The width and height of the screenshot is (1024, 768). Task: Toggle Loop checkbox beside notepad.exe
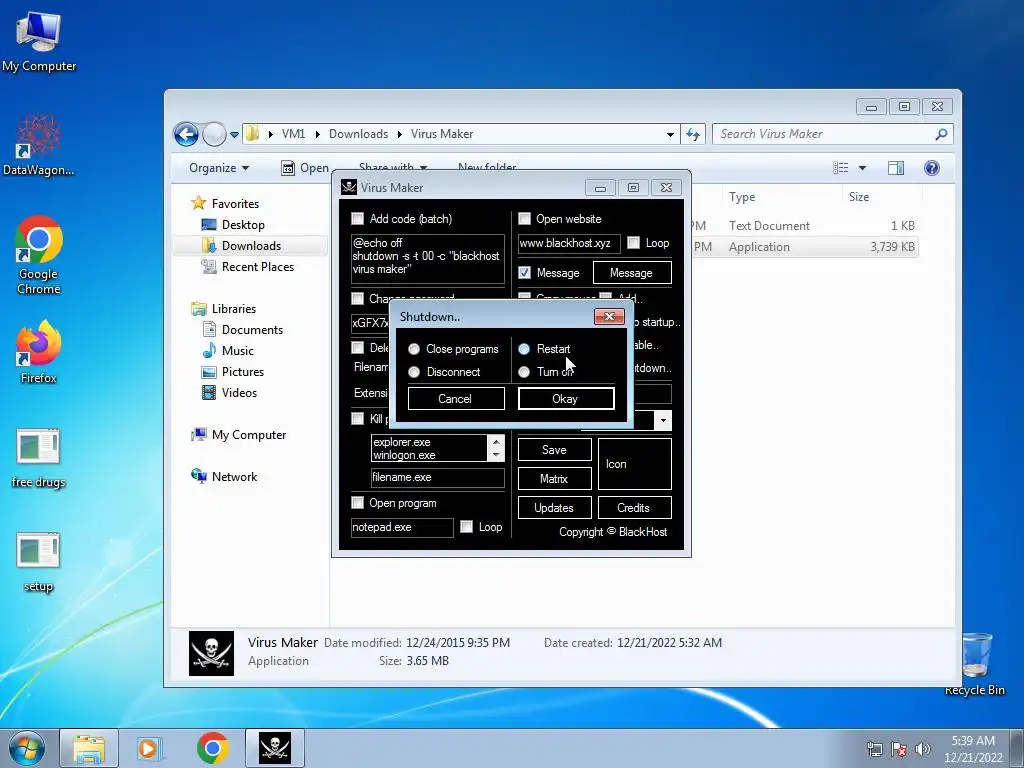pos(466,526)
